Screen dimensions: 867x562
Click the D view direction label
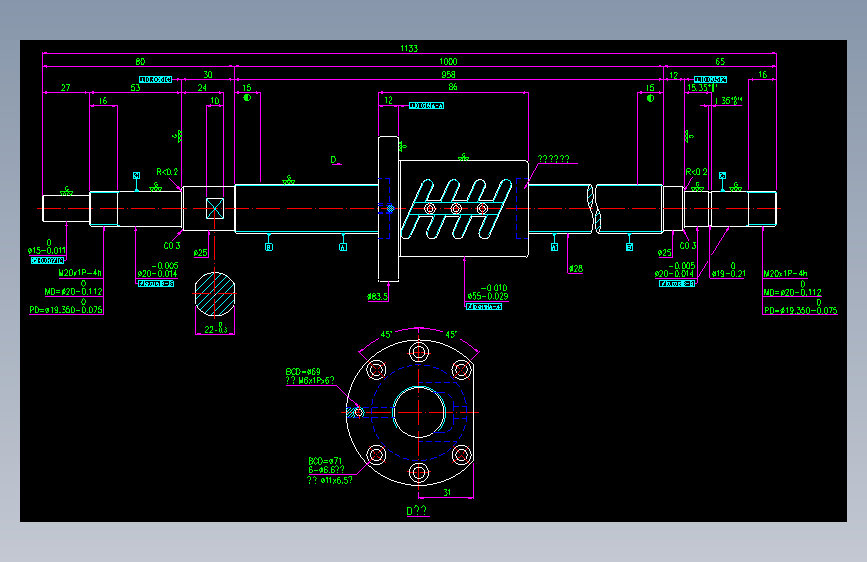pos(333,160)
